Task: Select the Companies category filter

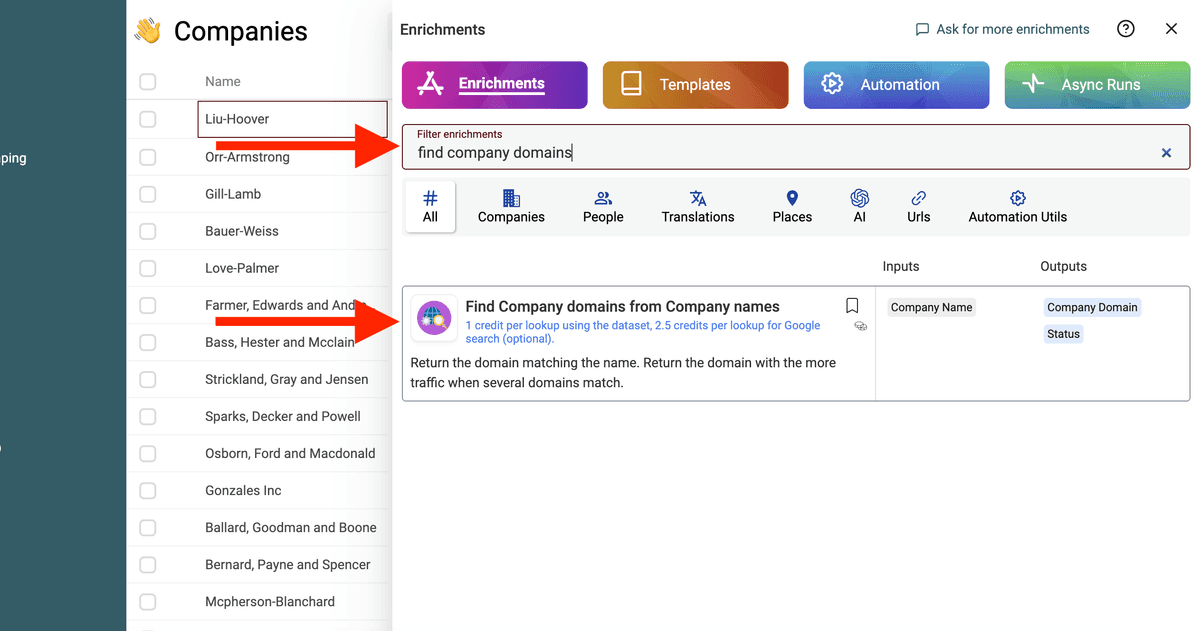Action: pos(511,207)
